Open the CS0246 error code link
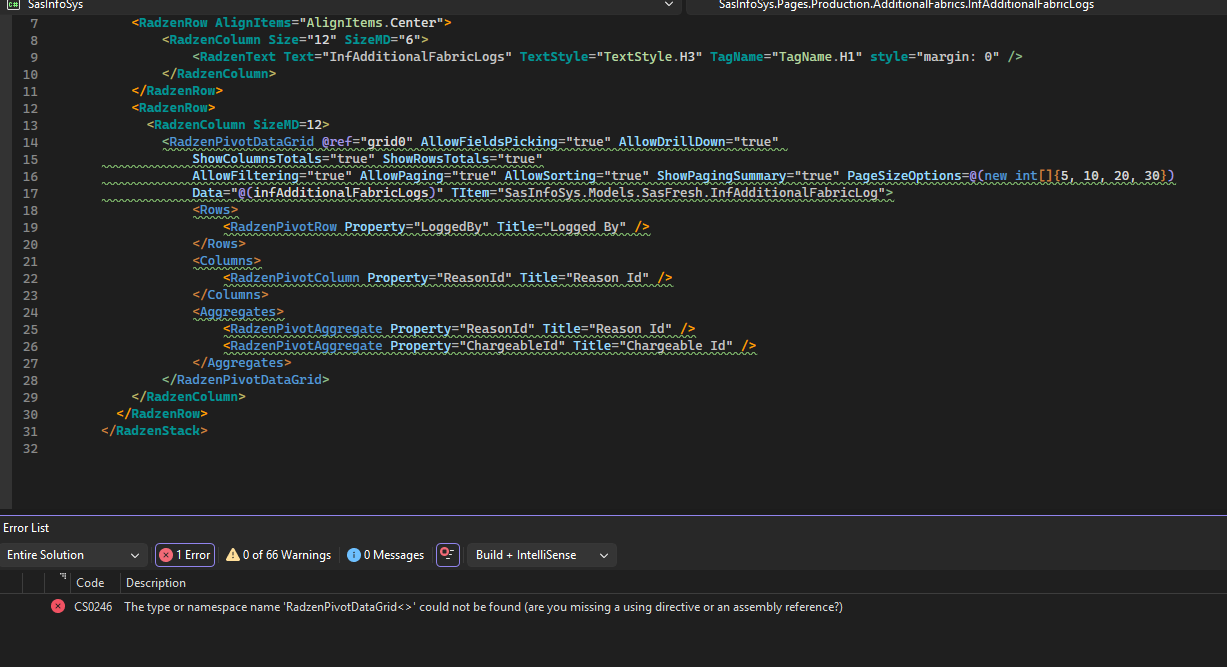This screenshot has height=667, width=1227. tap(91, 607)
